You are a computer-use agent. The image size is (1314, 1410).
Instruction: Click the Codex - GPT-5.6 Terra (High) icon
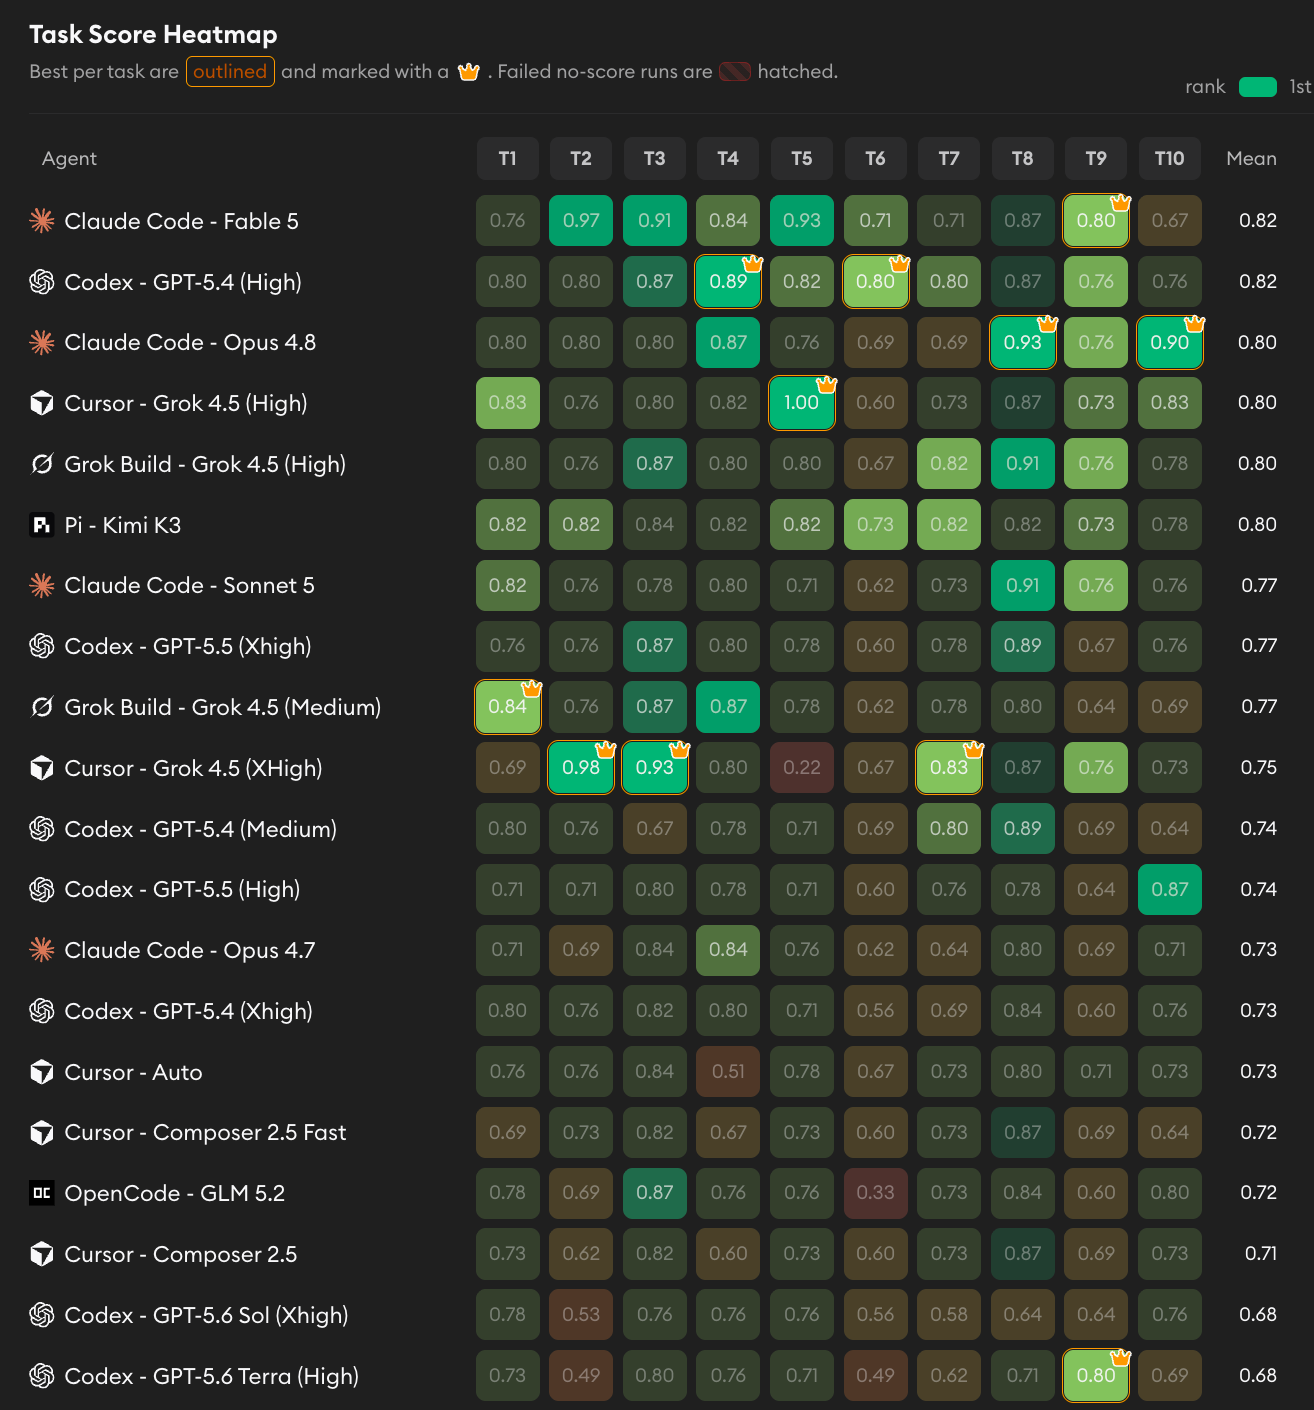42,1376
